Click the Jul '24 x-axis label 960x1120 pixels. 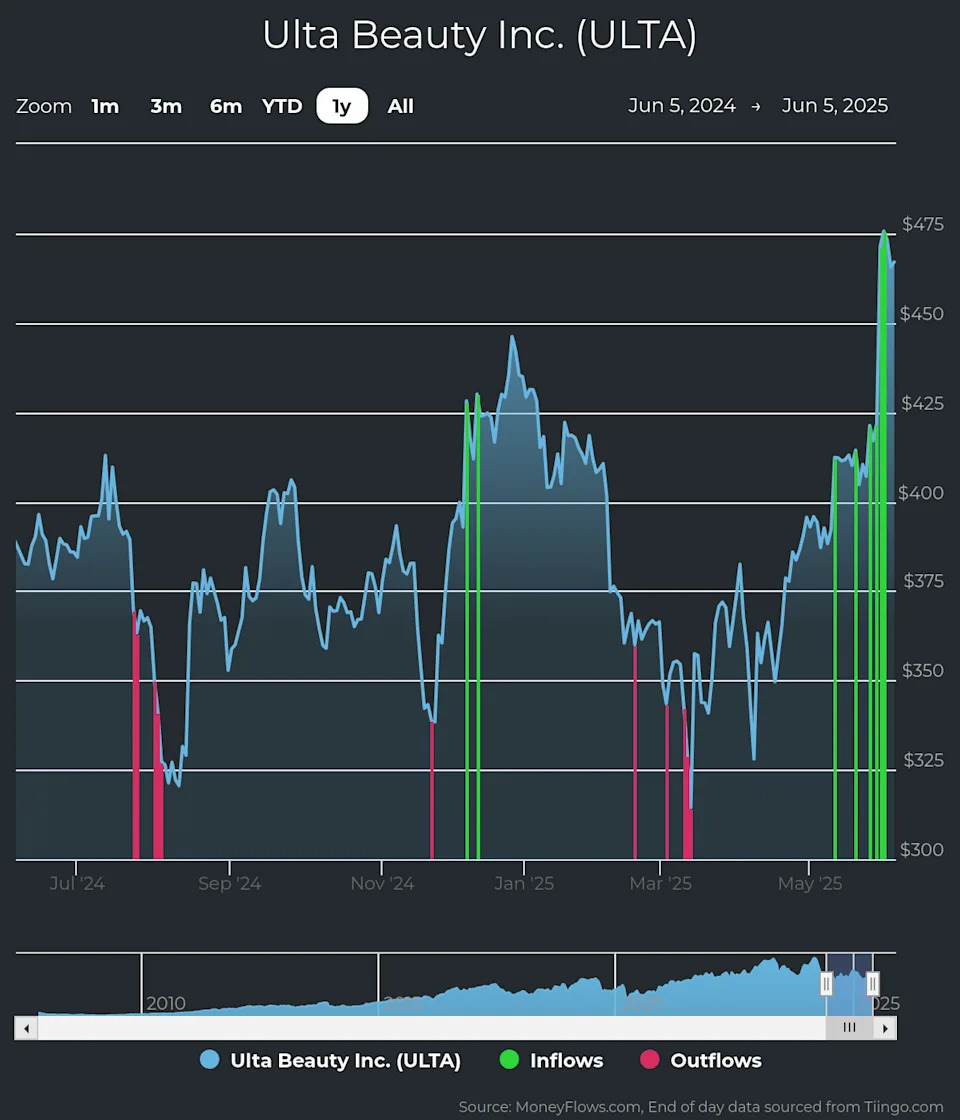click(x=77, y=884)
